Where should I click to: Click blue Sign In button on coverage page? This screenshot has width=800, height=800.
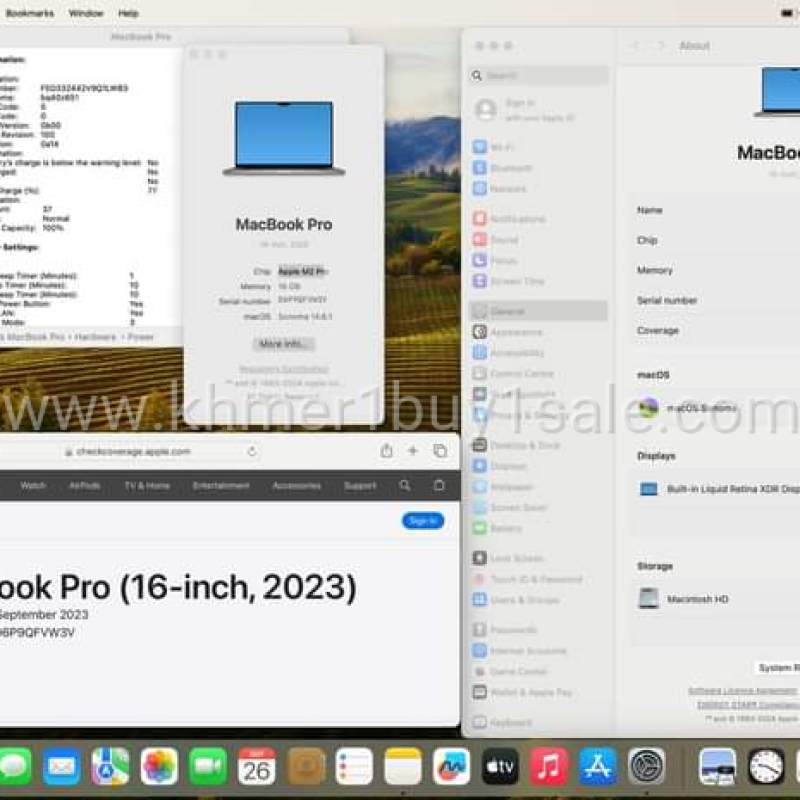coord(422,520)
